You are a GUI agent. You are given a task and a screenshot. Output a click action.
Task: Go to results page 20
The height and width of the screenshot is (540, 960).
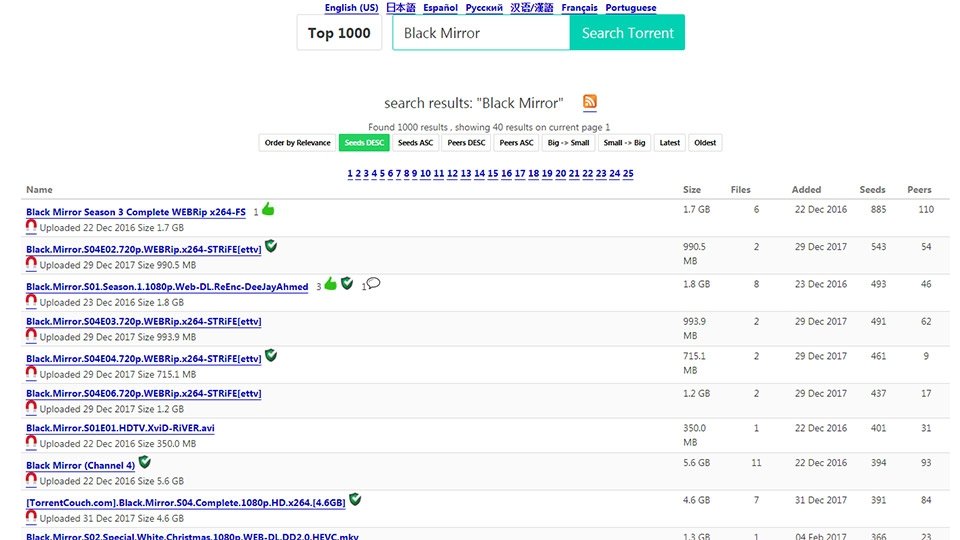coord(560,173)
